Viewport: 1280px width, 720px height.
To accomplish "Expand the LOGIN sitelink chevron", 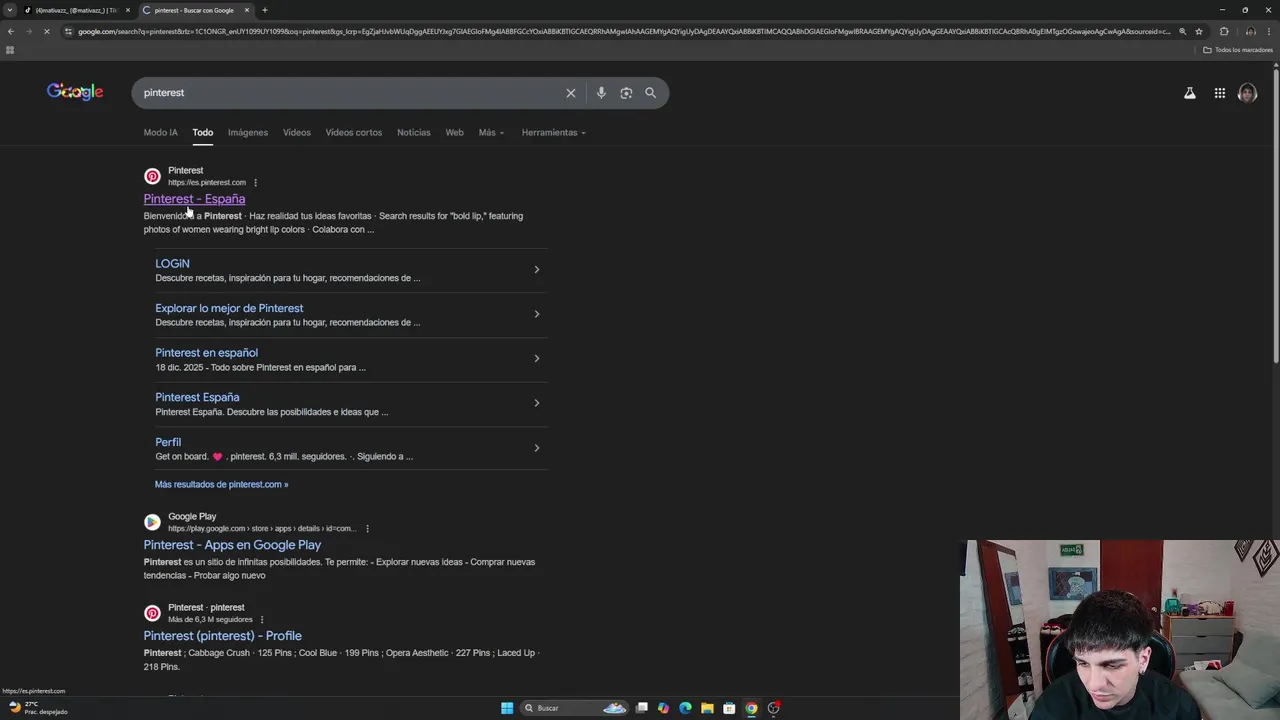I will (x=537, y=270).
